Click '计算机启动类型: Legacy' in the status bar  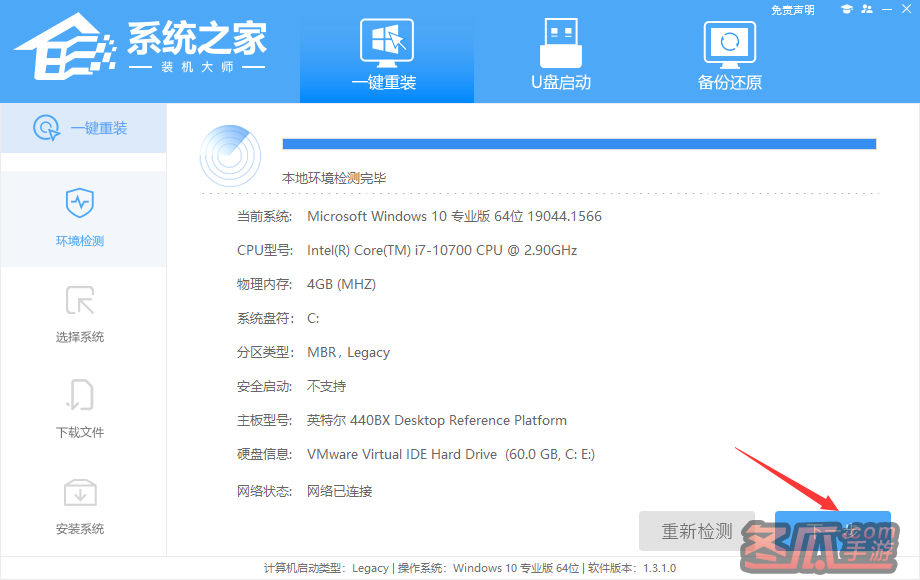[x=326, y=568]
